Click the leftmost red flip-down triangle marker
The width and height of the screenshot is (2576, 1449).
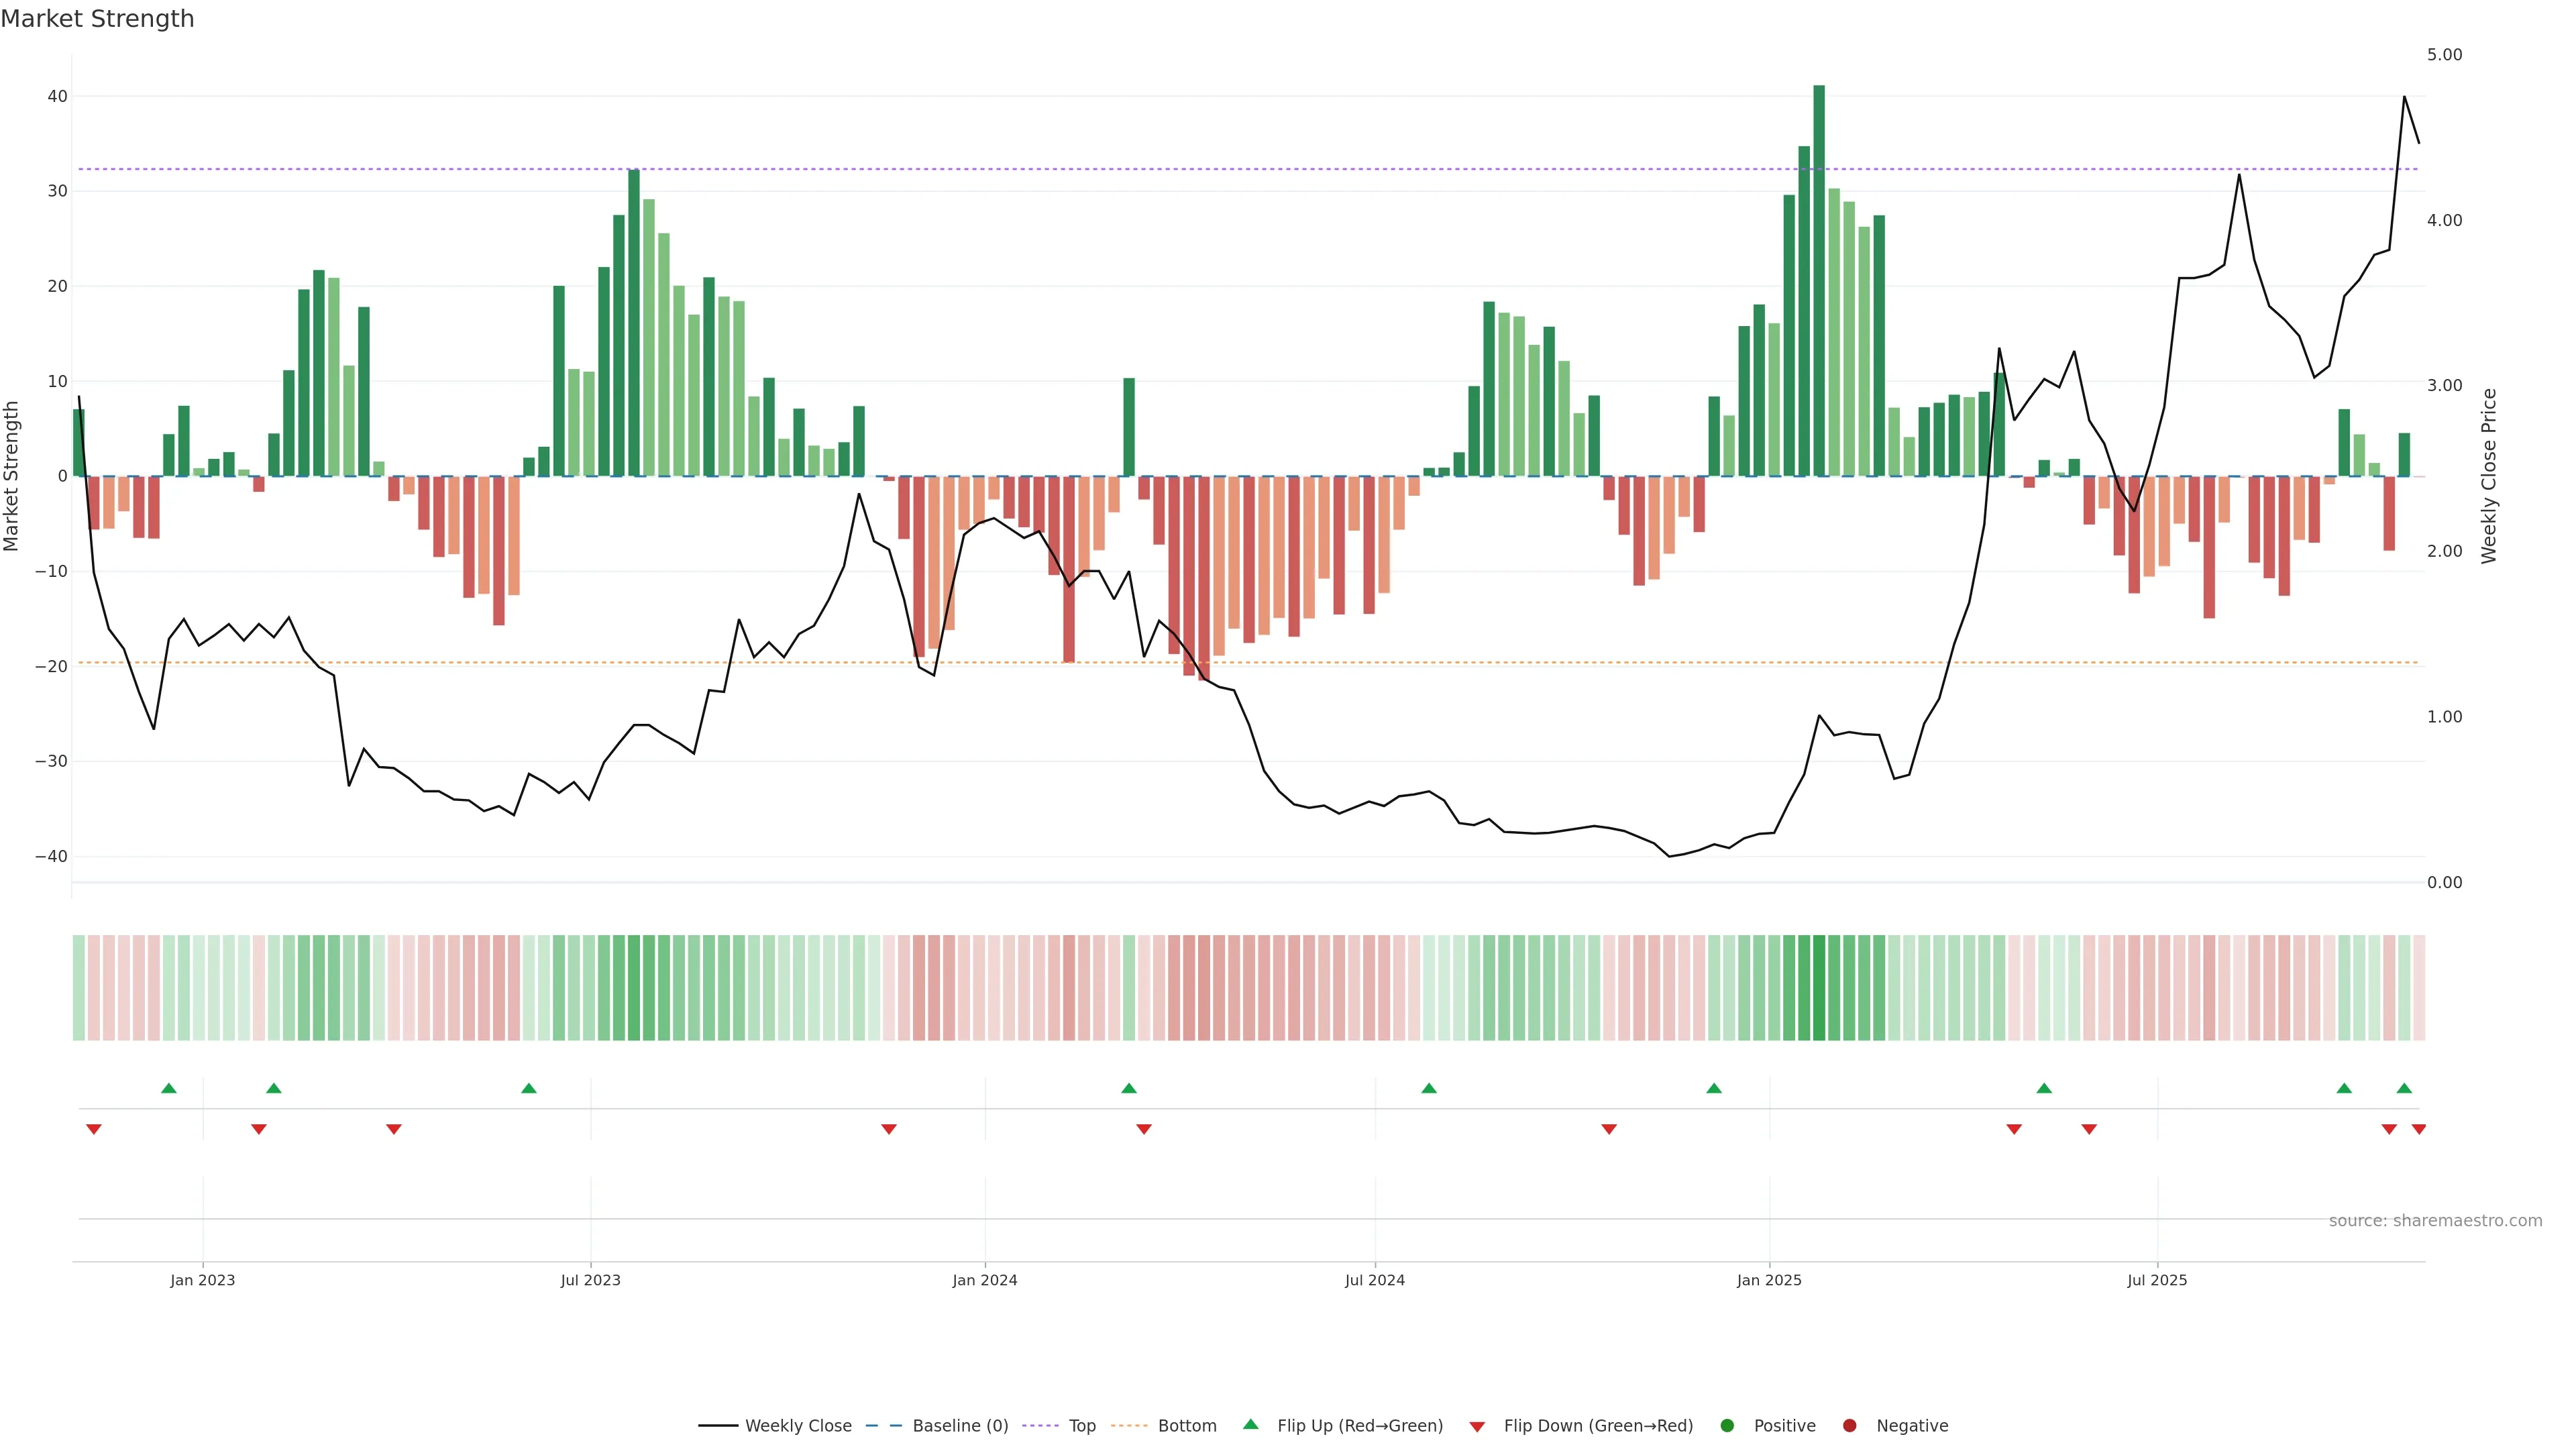94,1129
